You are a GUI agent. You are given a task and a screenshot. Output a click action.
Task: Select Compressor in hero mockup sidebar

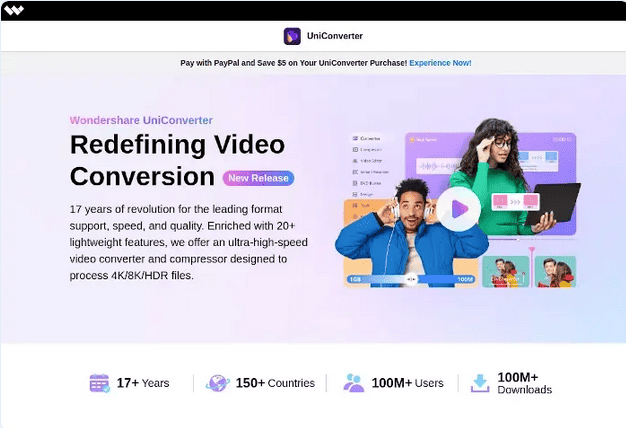coord(367,149)
